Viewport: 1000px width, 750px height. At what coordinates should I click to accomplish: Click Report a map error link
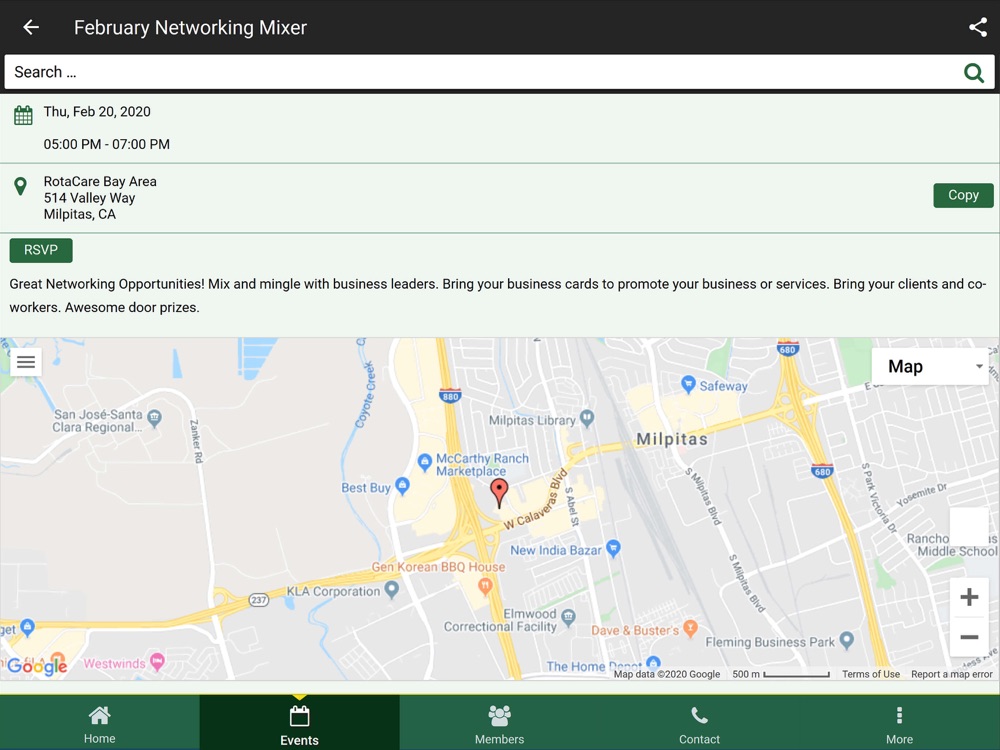pos(952,674)
